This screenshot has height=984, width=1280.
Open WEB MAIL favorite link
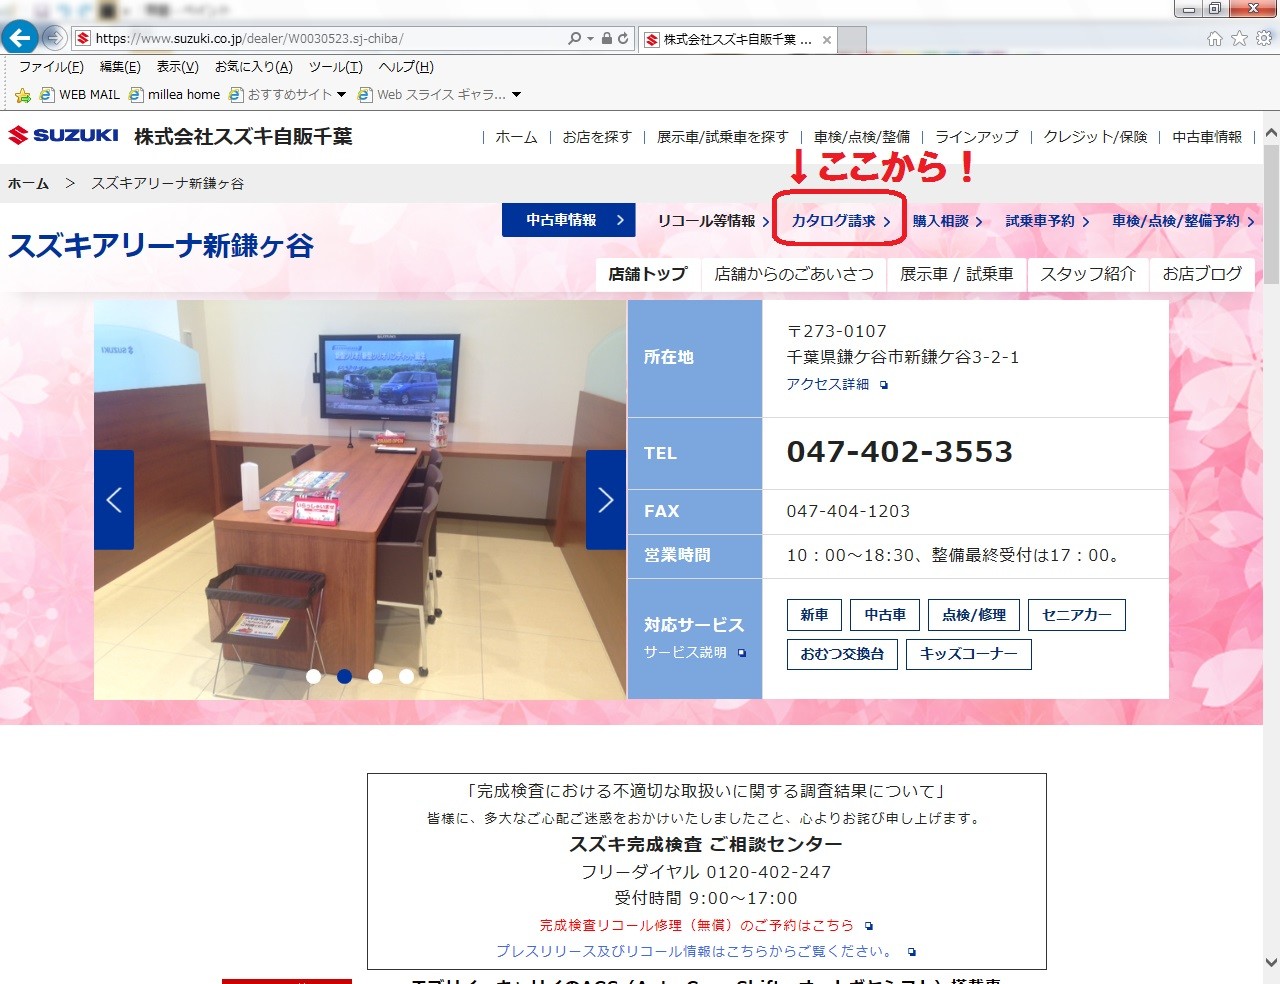79,95
